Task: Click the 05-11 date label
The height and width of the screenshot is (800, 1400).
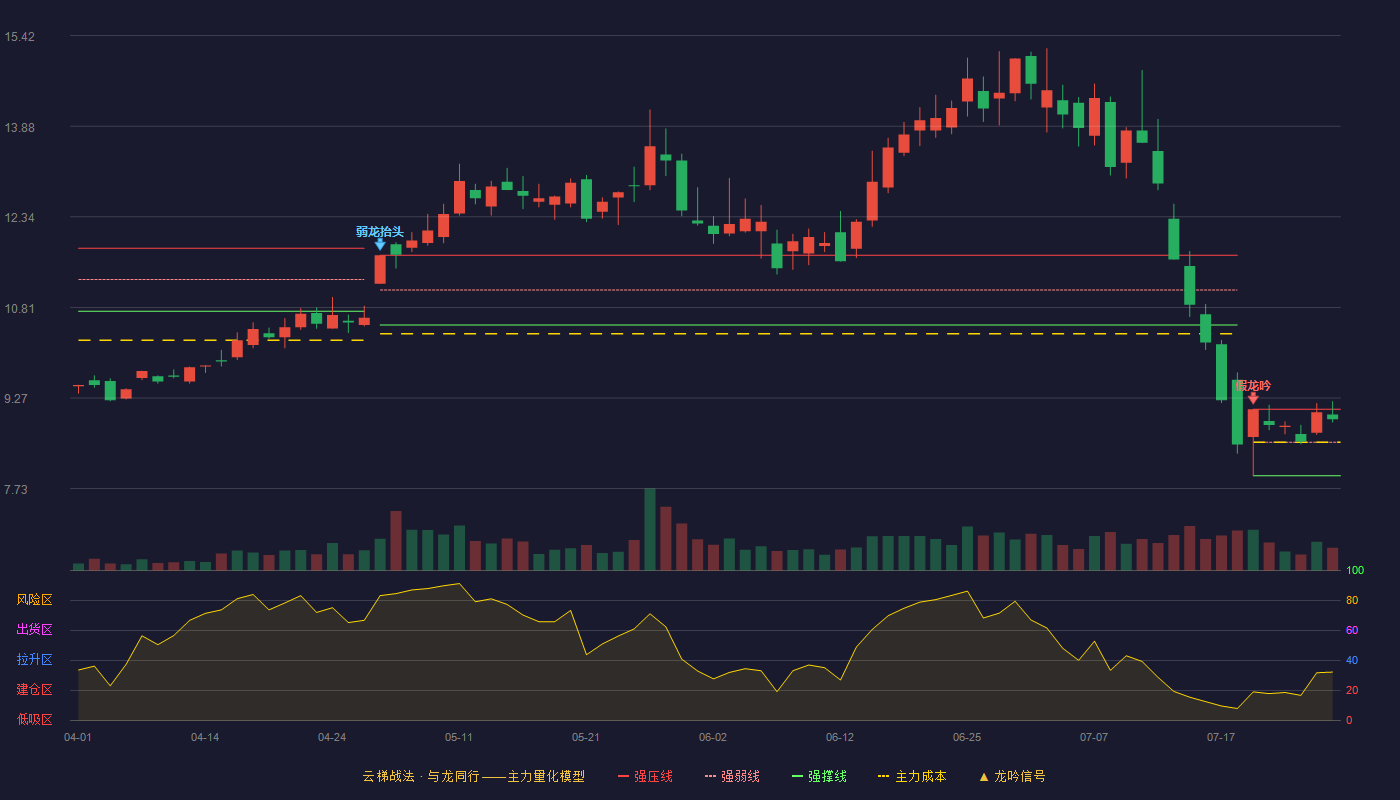Action: (x=459, y=737)
